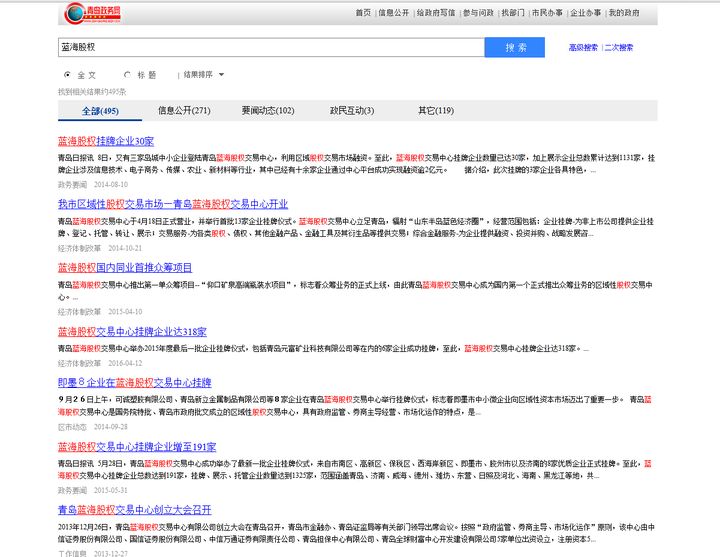Click the 工作信息 category label
The height and width of the screenshot is (557, 720).
pyautogui.click(x=72, y=553)
